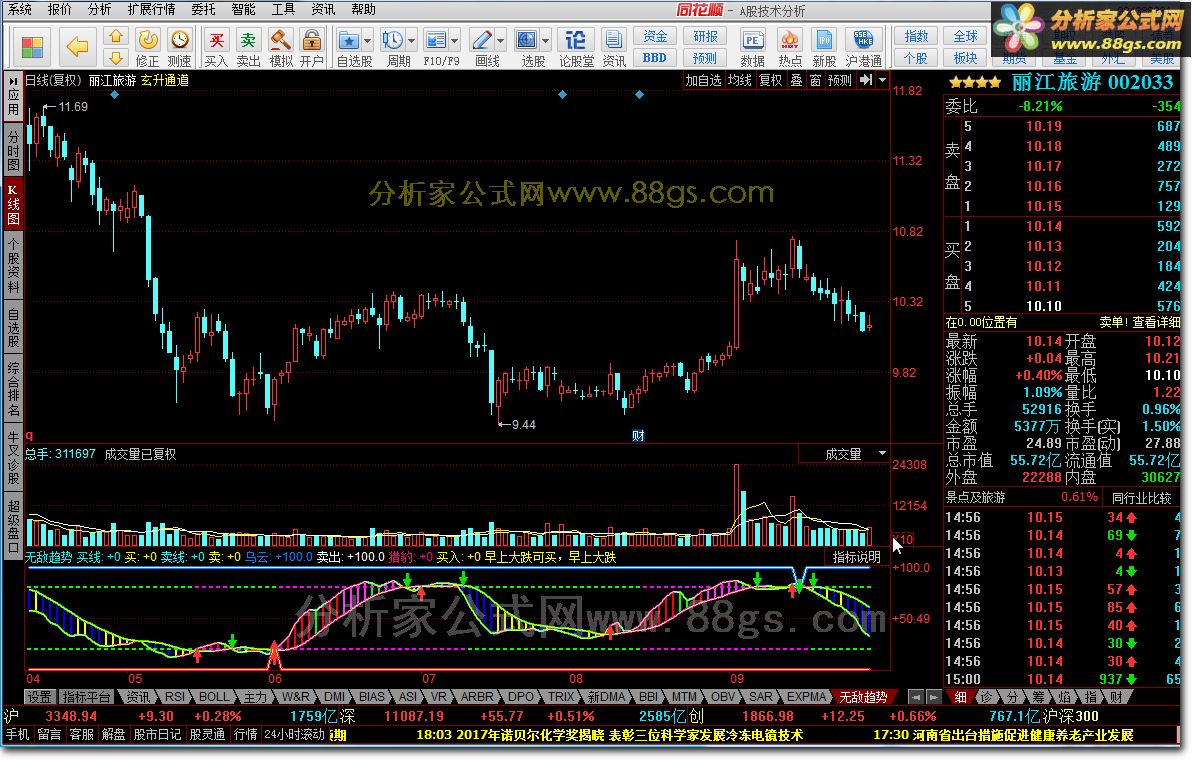Expand the 画线 dropdown arrow
Viewport: 1193px width, 760px height.
(501, 40)
